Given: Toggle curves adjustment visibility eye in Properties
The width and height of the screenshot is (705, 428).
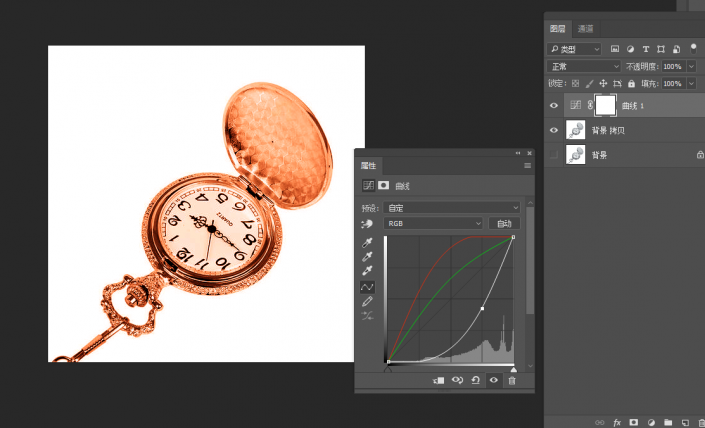Looking at the screenshot, I should pos(494,380).
